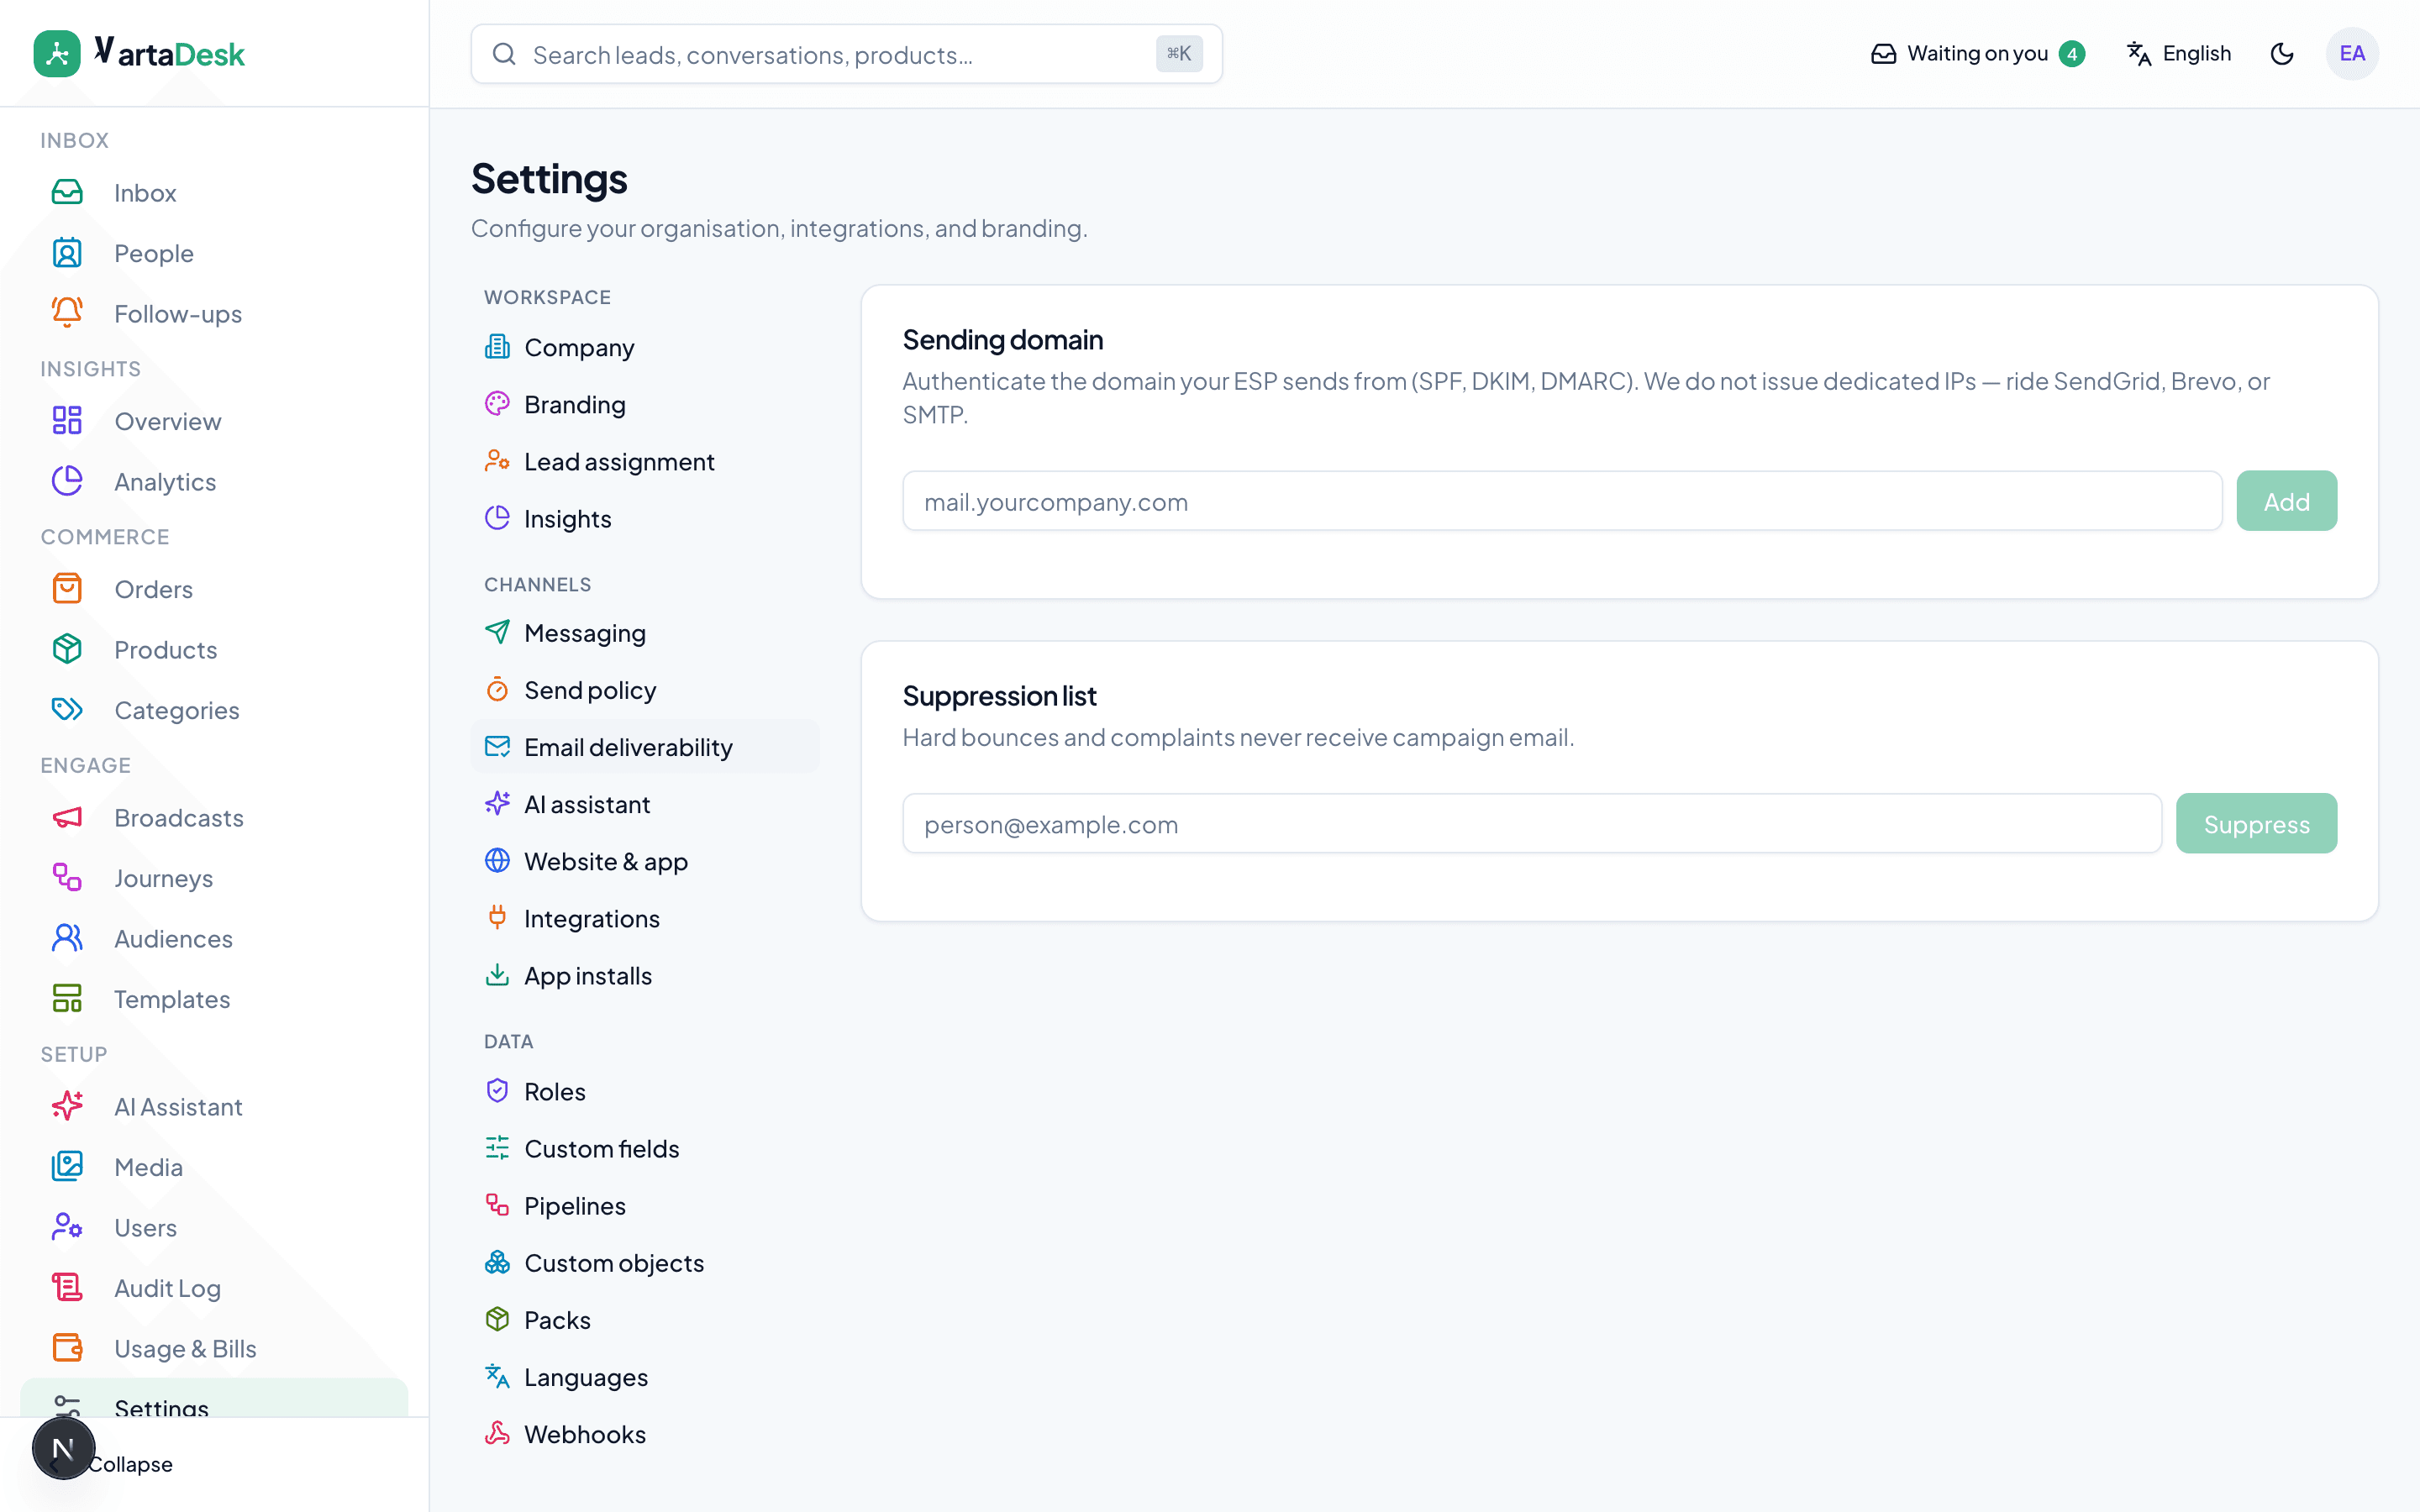This screenshot has height=1512, width=2420.
Task: Switch to Send policy settings
Action: 644,690
